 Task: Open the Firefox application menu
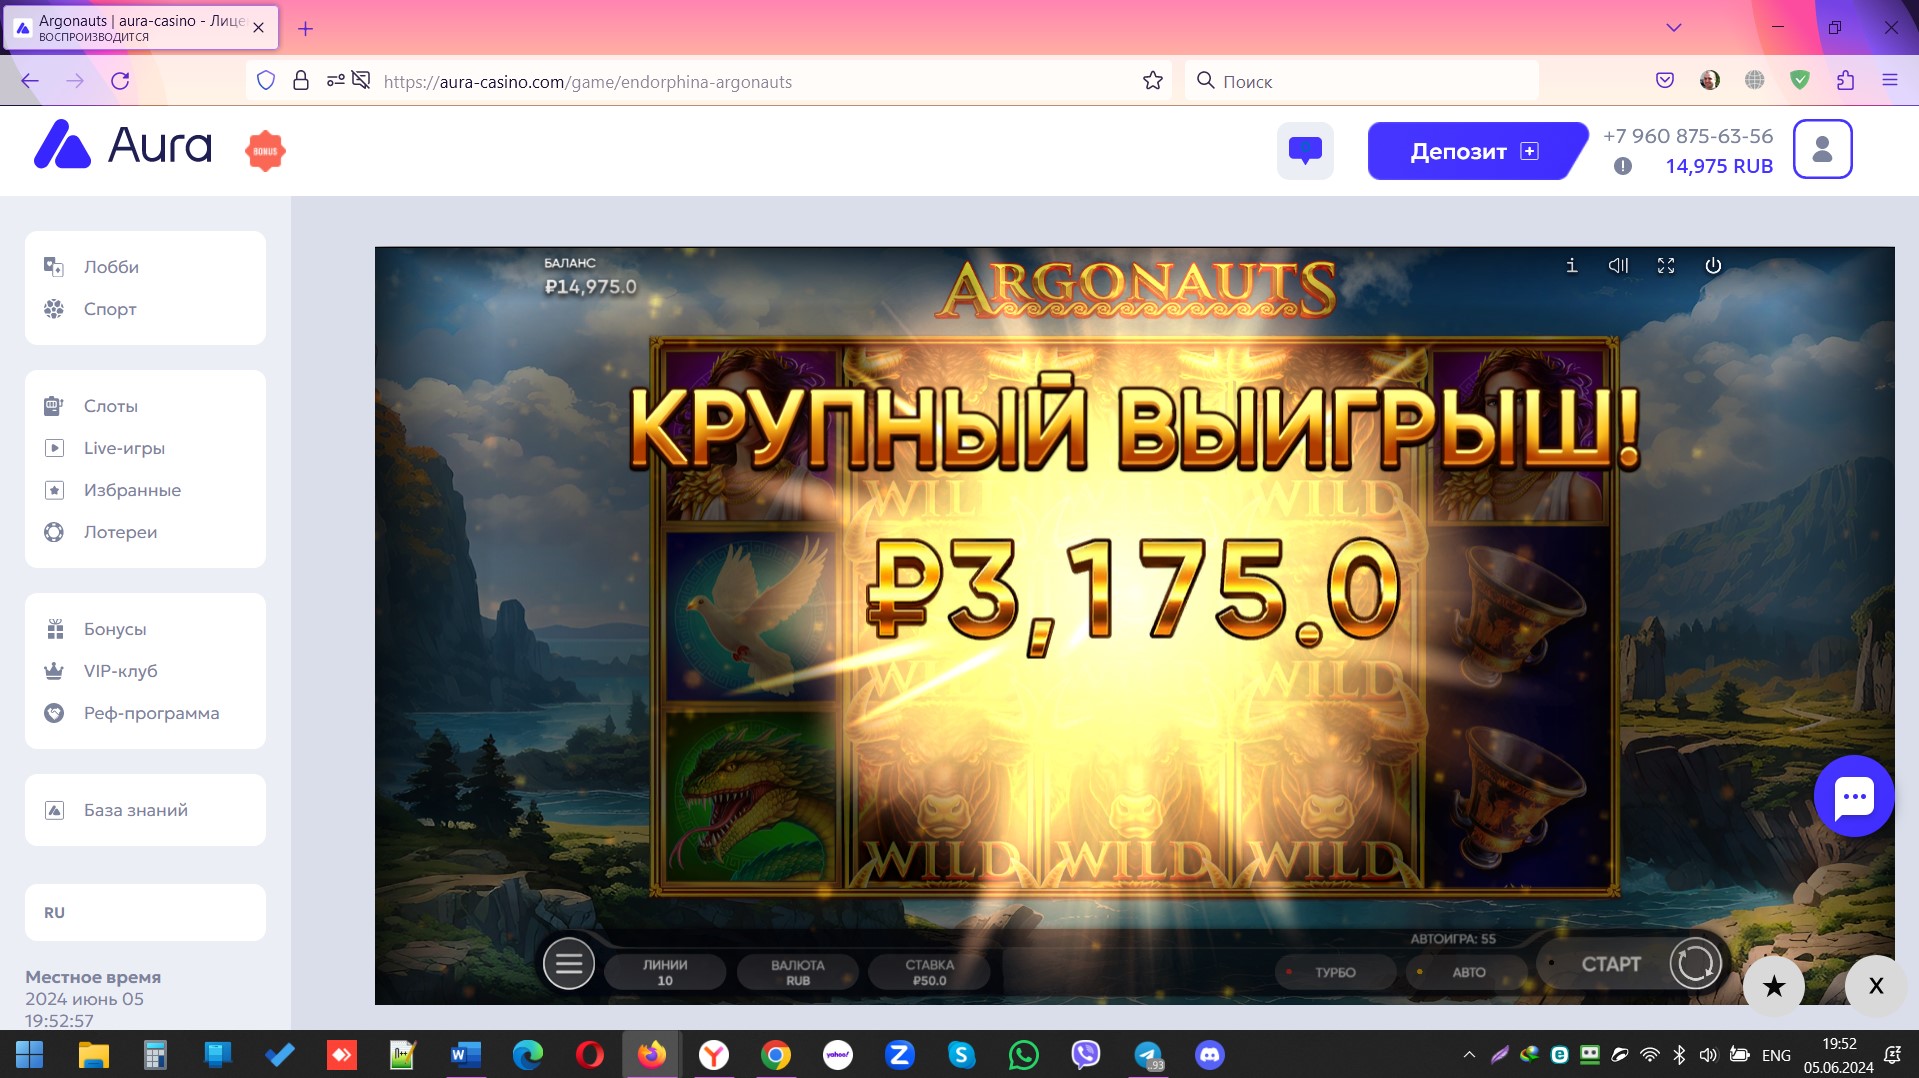[1890, 81]
